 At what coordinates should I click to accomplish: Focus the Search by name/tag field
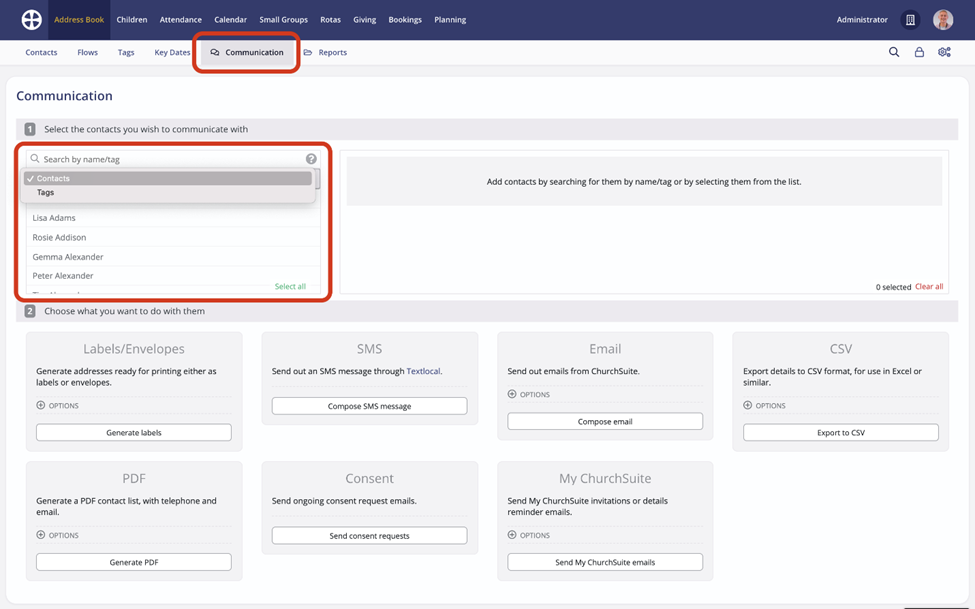(173, 159)
